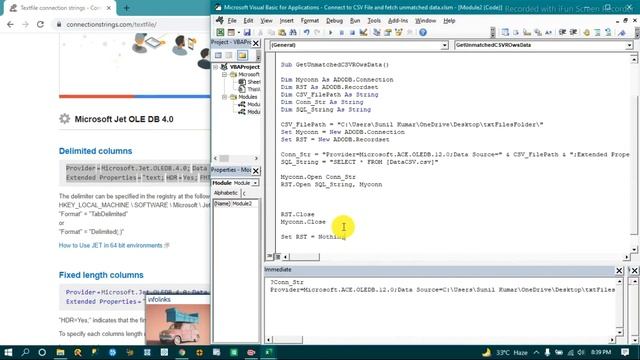Screen dimensions: 640x360
Task: Click Procedure View icon at code window bottom
Action: coord(269,256)
